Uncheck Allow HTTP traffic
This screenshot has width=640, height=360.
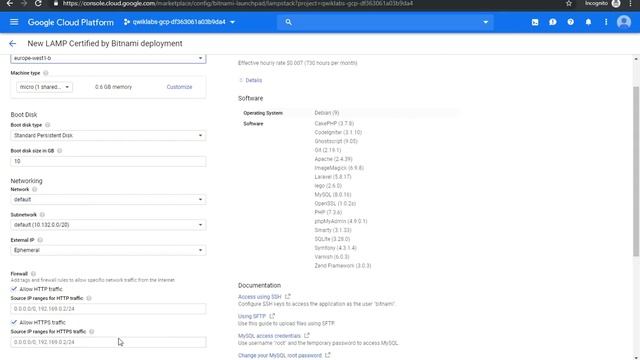coord(14,289)
